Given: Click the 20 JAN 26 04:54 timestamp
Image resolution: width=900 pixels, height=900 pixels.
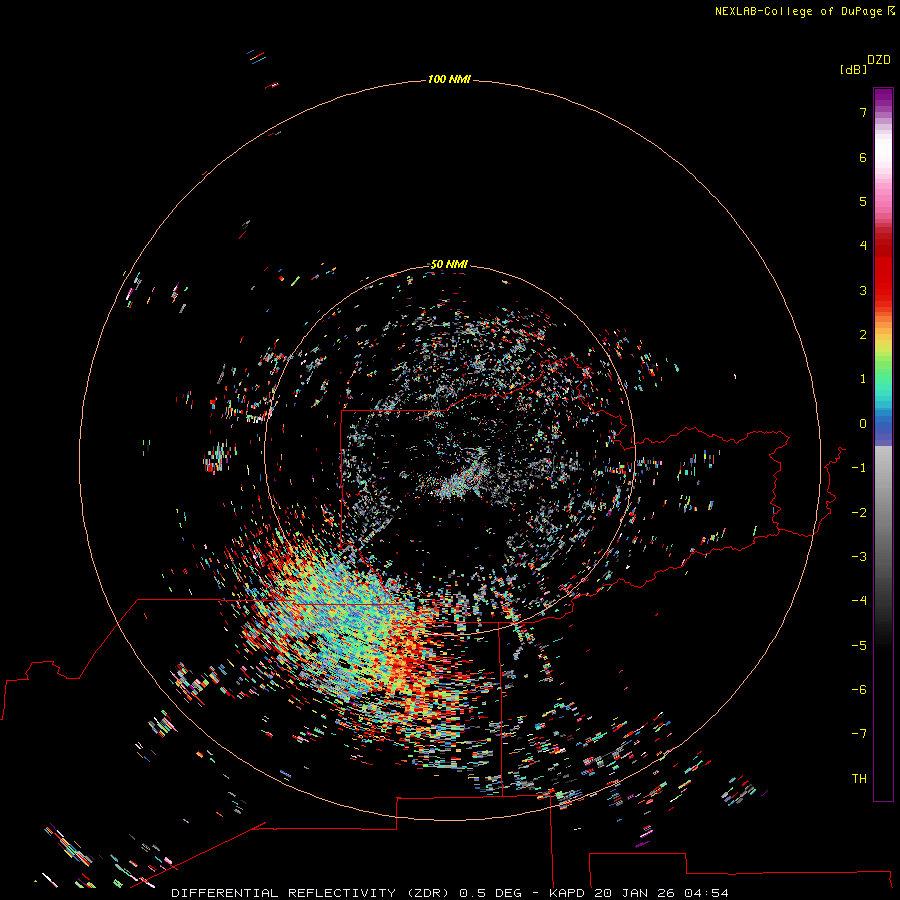Looking at the screenshot, I should coord(661,893).
